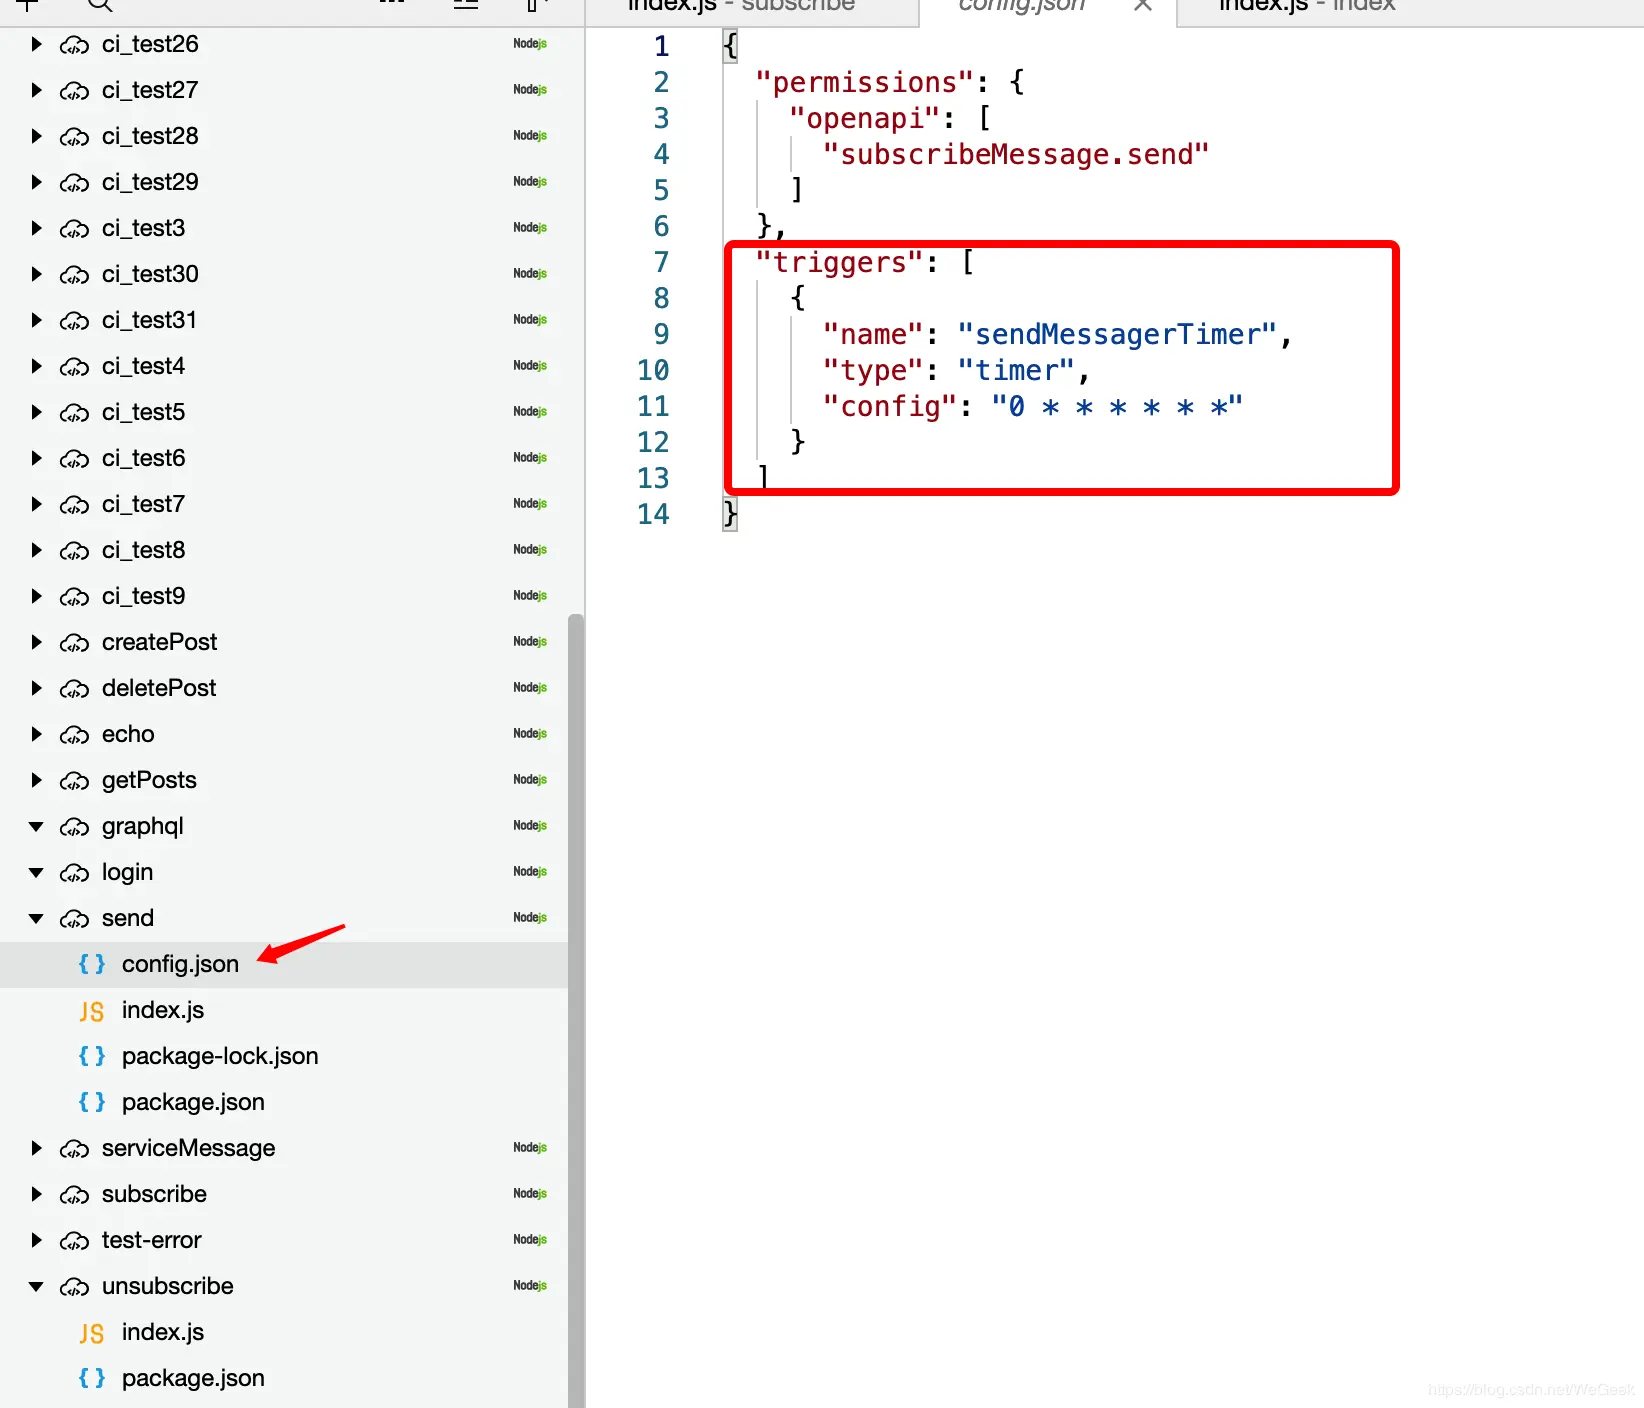Click the braces icon of unsubscribe package.json
The image size is (1644, 1408).
coord(92,1378)
